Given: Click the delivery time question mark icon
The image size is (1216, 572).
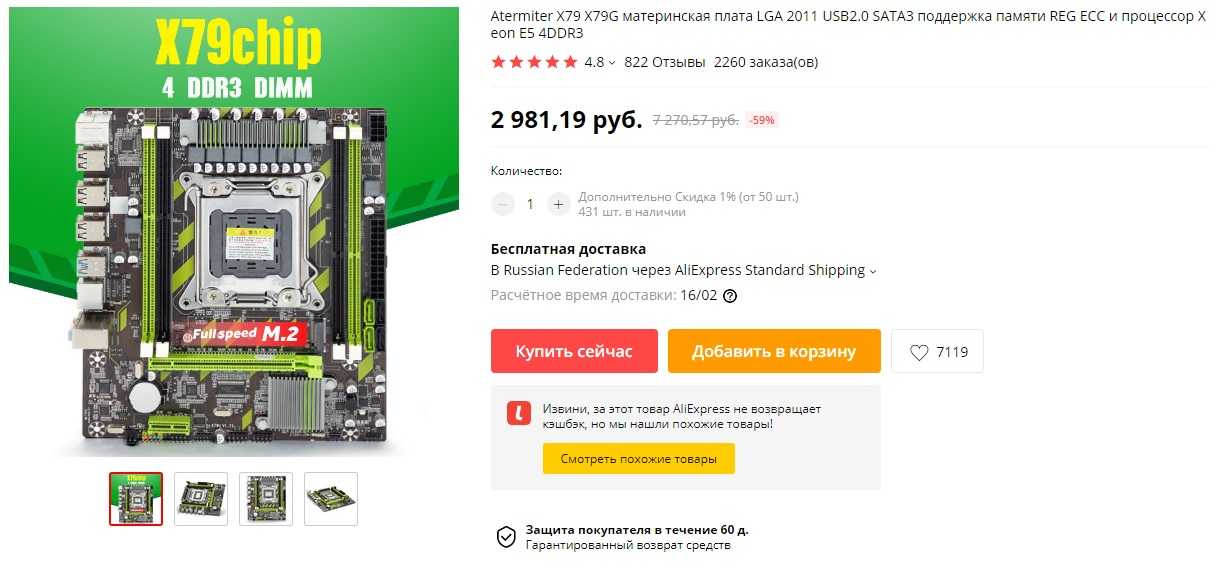Looking at the screenshot, I should click(x=730, y=296).
